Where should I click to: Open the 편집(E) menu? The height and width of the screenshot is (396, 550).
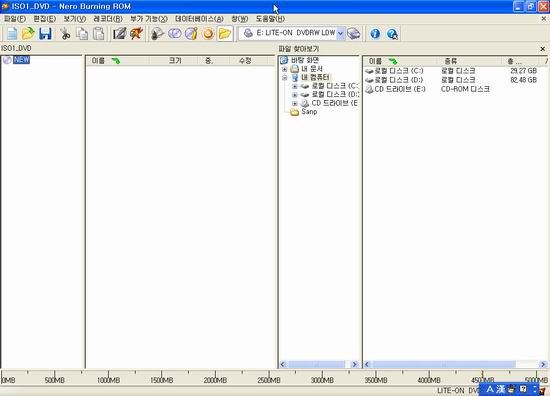pyautogui.click(x=45, y=19)
